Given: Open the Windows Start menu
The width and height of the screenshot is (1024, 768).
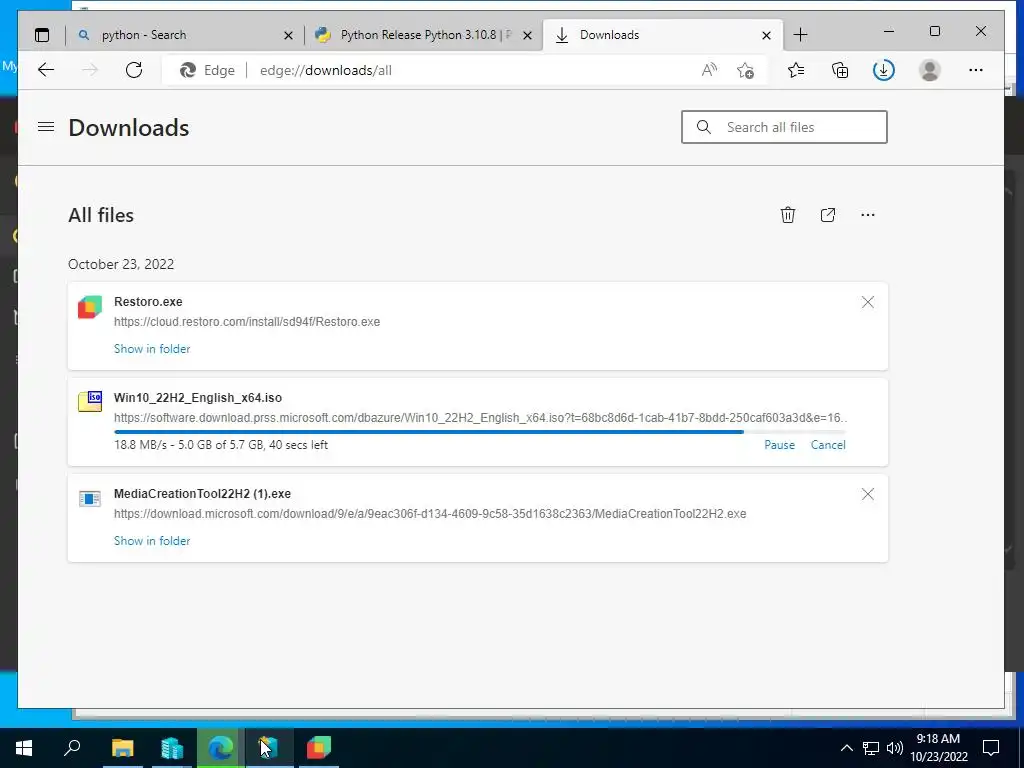Looking at the screenshot, I should coord(24,748).
